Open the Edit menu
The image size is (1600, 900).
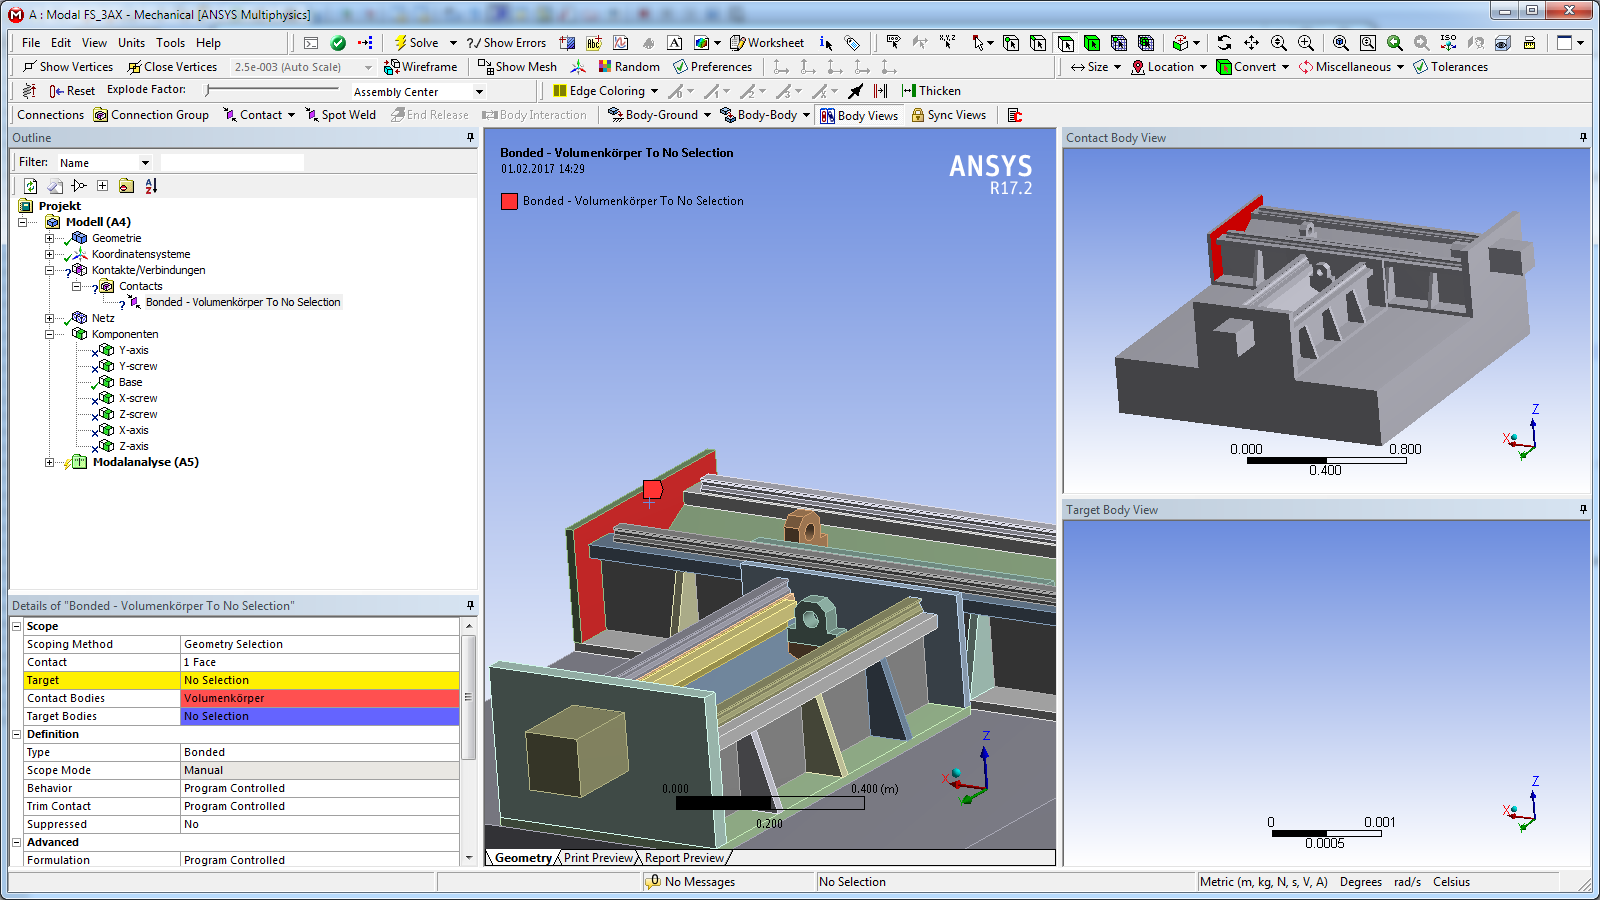point(61,43)
